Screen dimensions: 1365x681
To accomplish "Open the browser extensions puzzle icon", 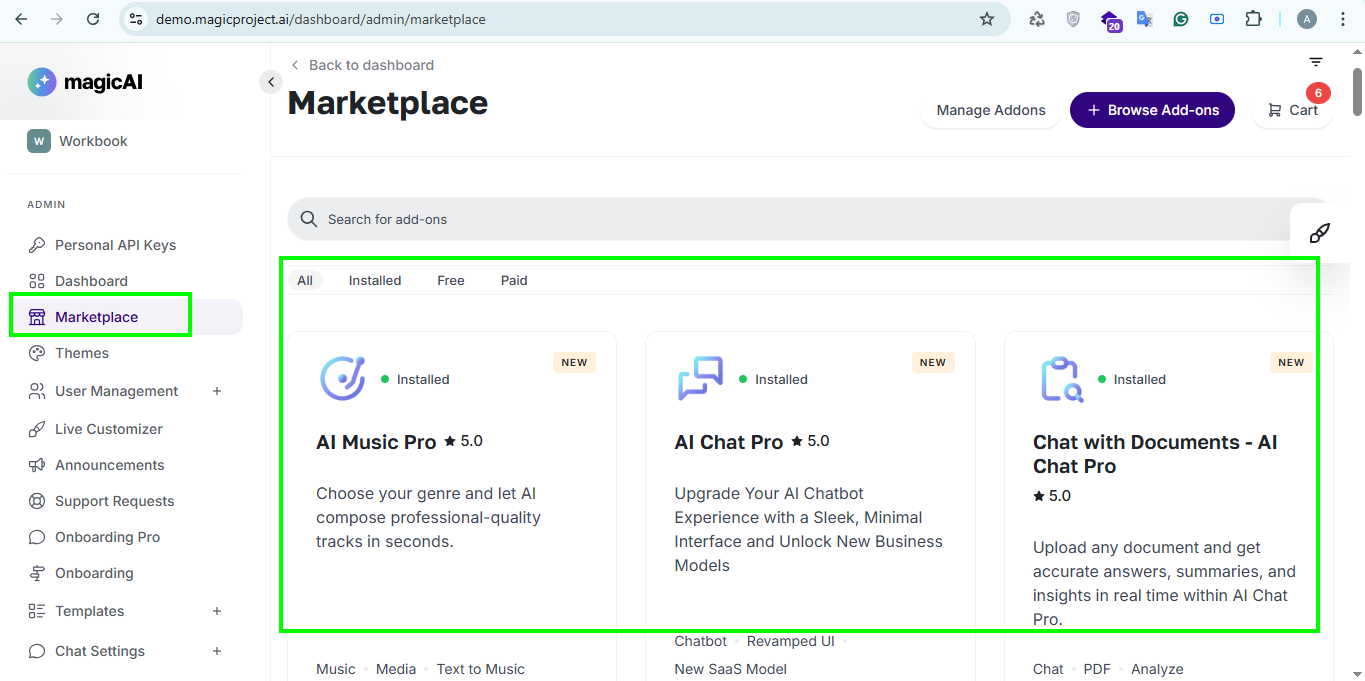I will click(1253, 19).
